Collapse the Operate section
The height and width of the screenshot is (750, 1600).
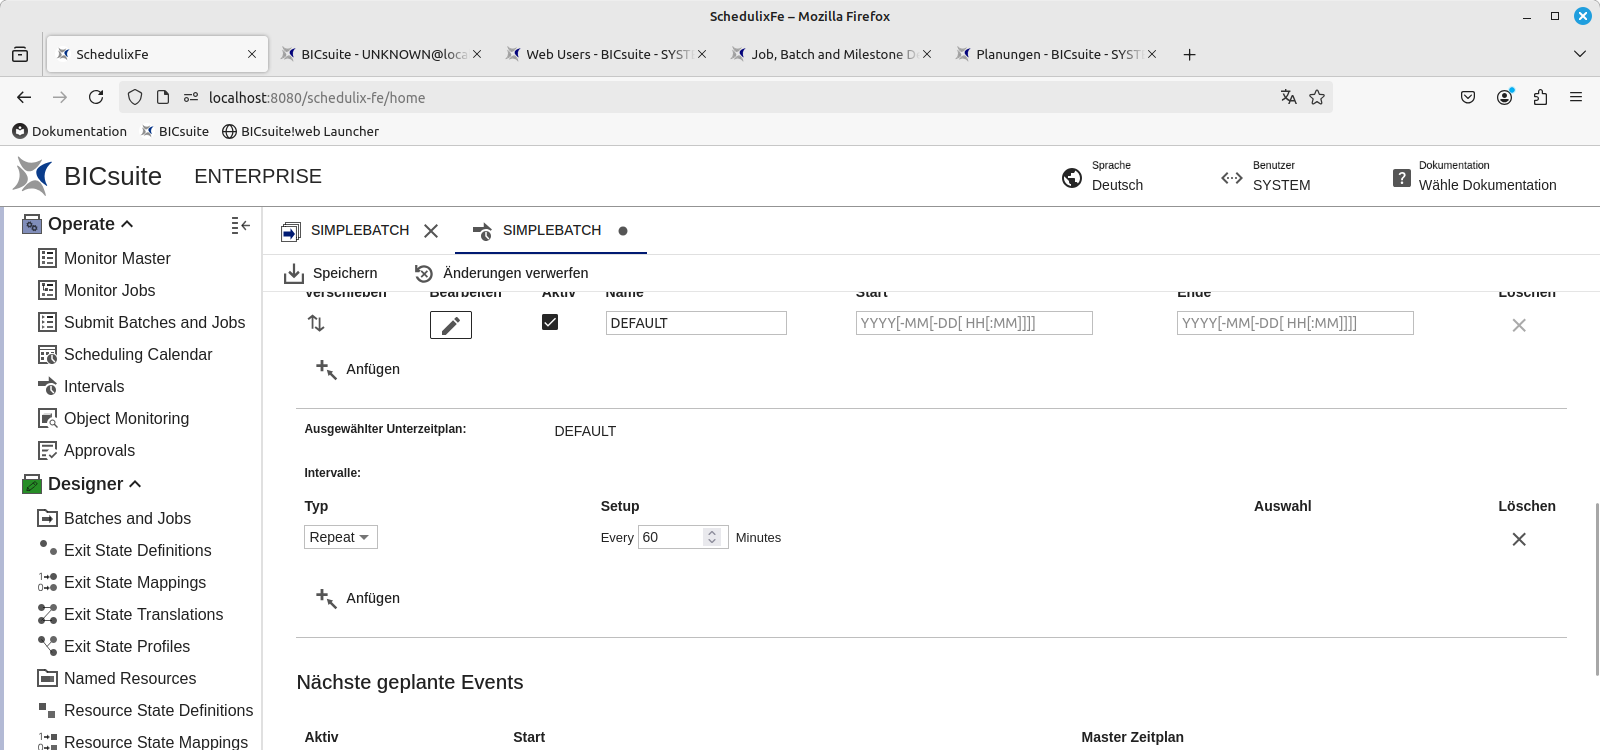[127, 224]
